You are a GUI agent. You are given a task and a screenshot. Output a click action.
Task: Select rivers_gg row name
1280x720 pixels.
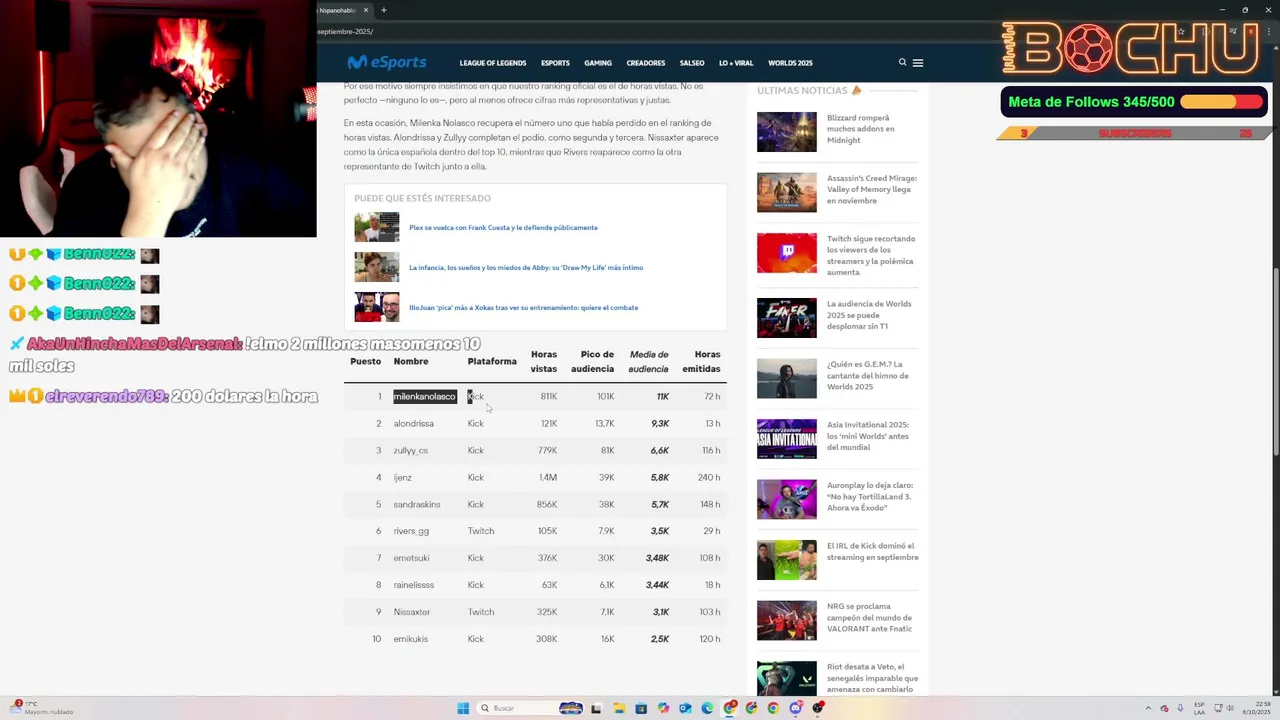411,532
